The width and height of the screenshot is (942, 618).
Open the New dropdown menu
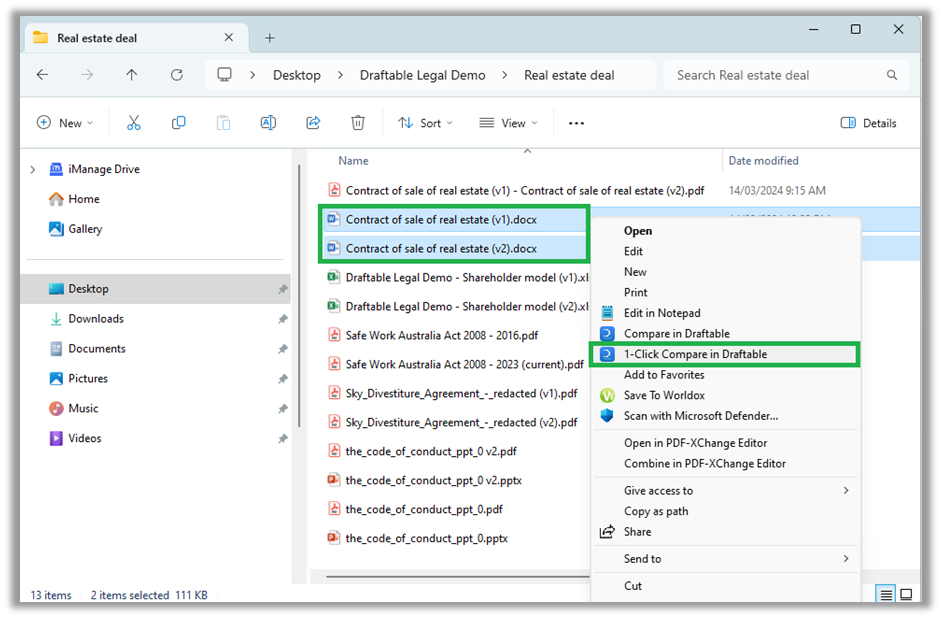tap(64, 122)
